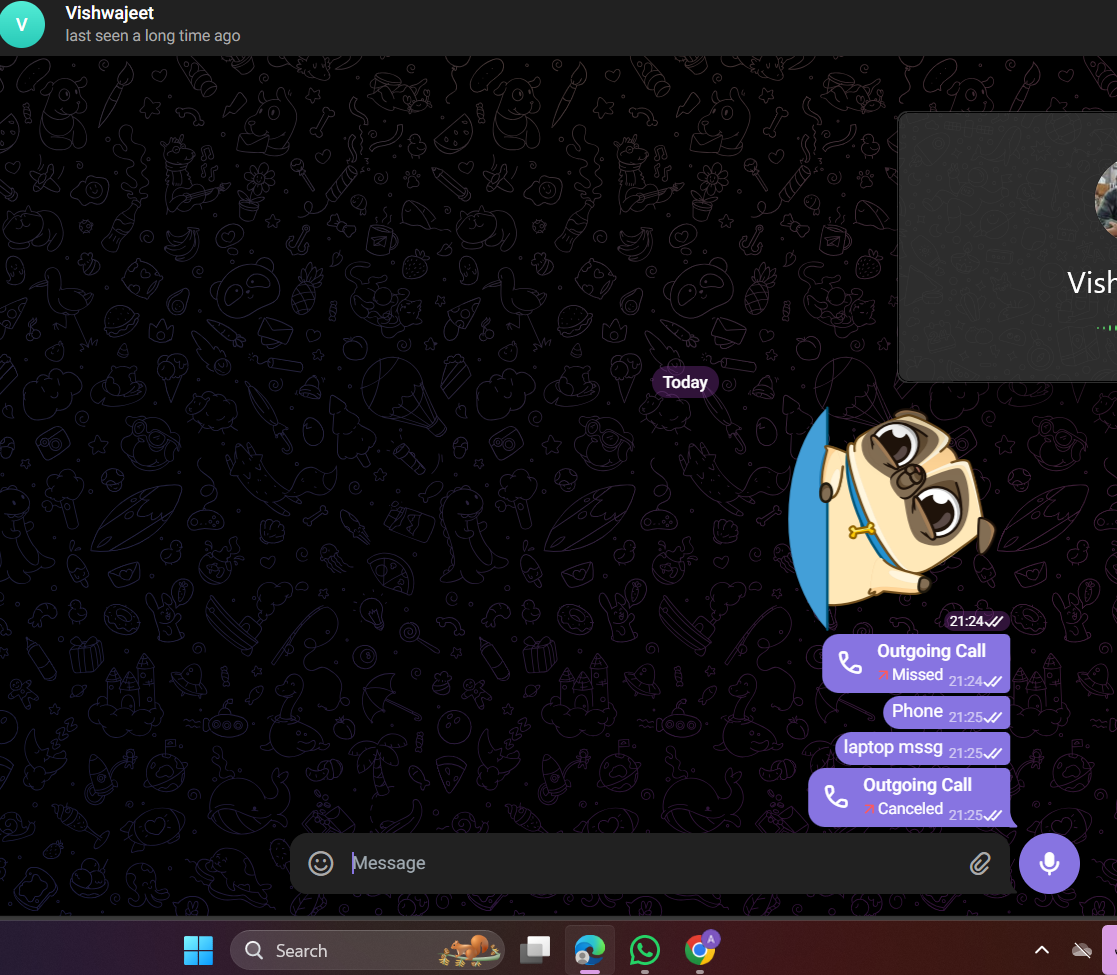The width and height of the screenshot is (1117, 975).
Task: Open the Windows Start menu
Action: click(x=198, y=951)
